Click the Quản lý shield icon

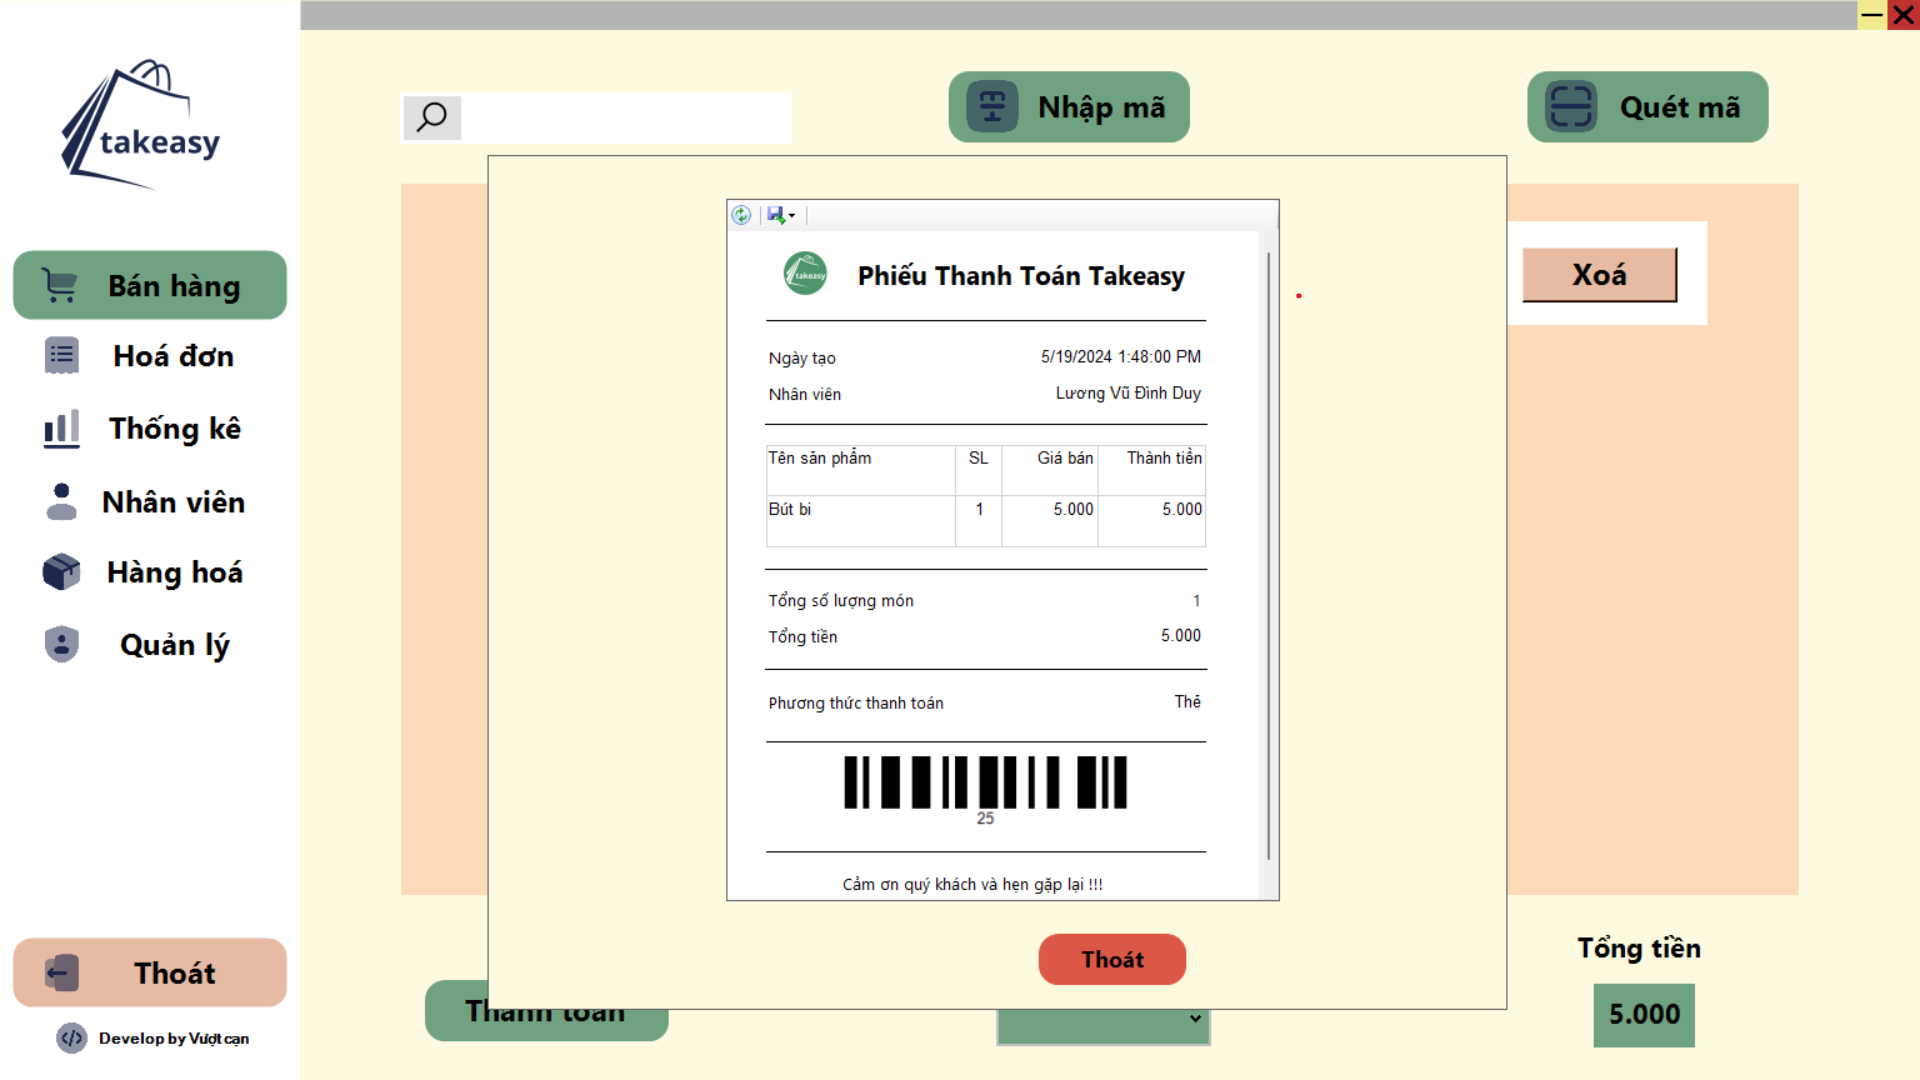pyautogui.click(x=61, y=645)
